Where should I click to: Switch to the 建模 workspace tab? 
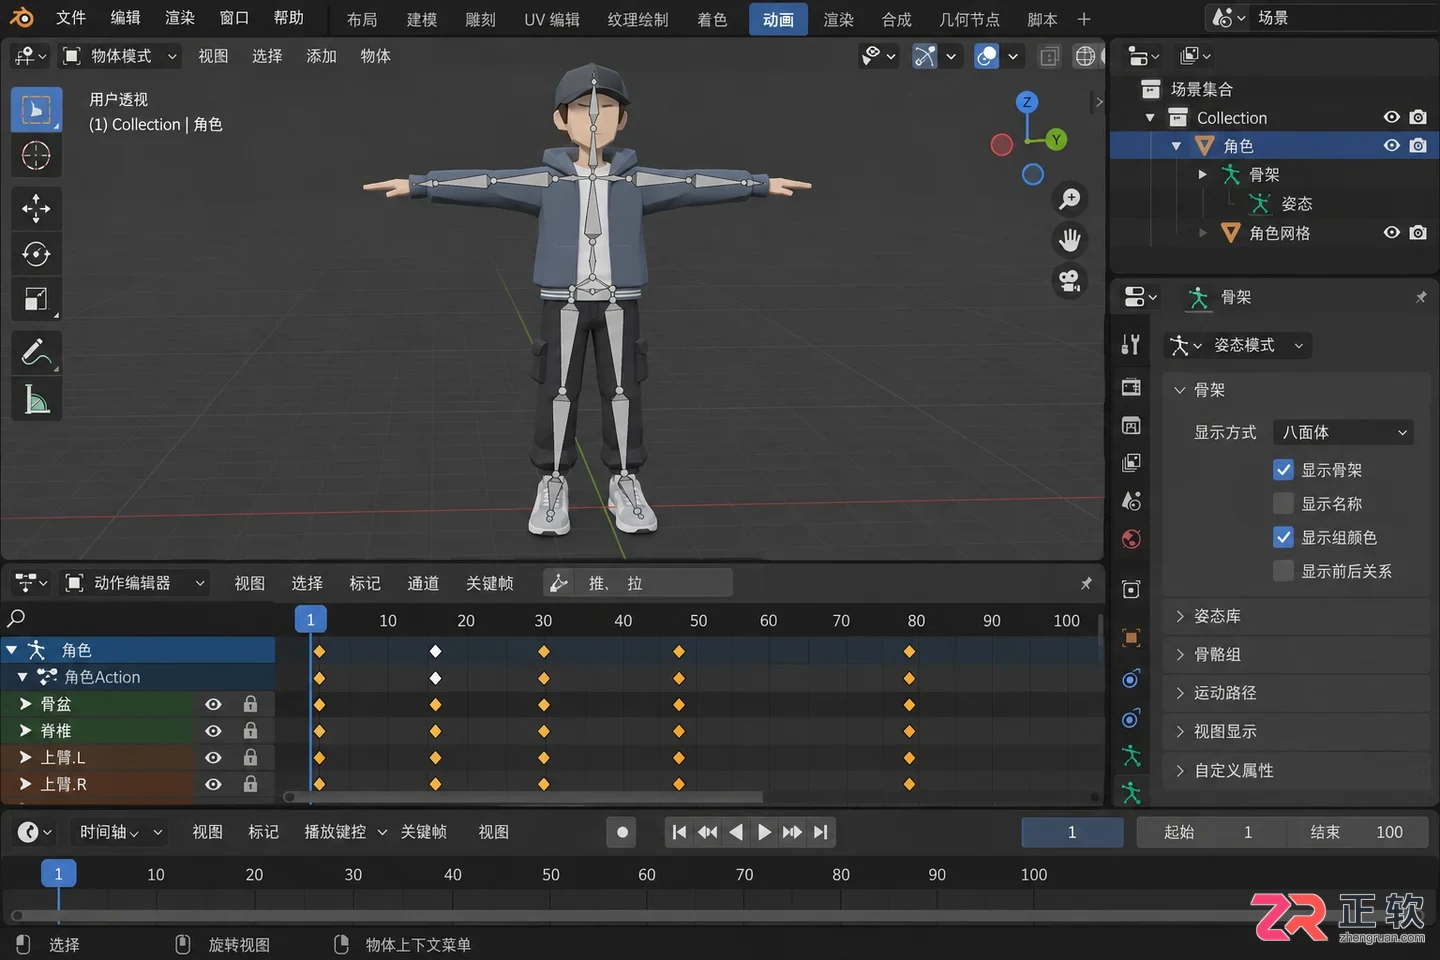click(422, 19)
